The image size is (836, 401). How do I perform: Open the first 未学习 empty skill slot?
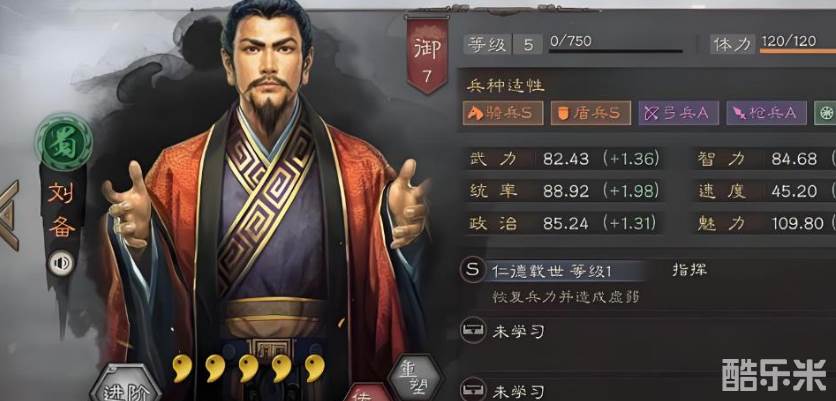click(502, 332)
